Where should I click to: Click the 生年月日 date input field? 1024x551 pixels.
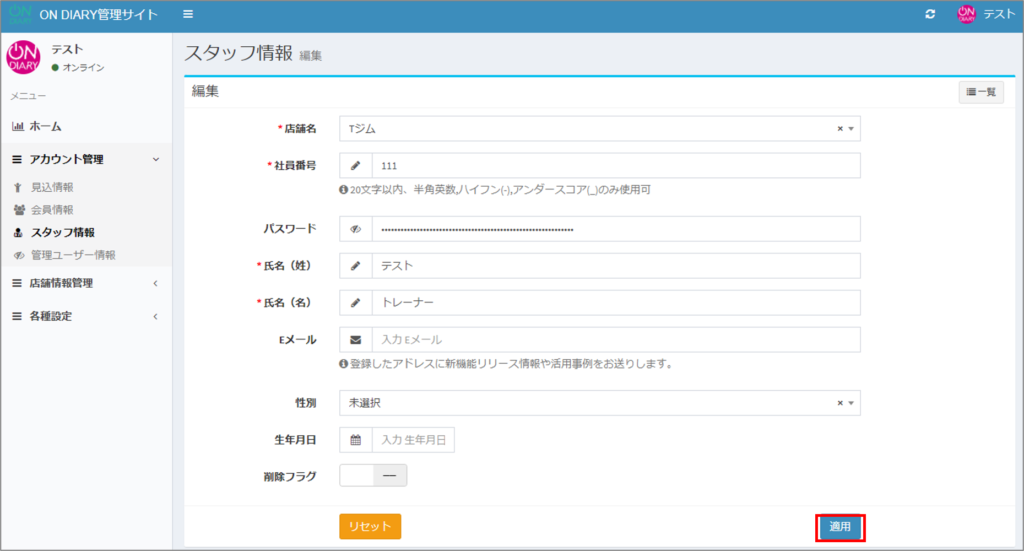click(413, 440)
